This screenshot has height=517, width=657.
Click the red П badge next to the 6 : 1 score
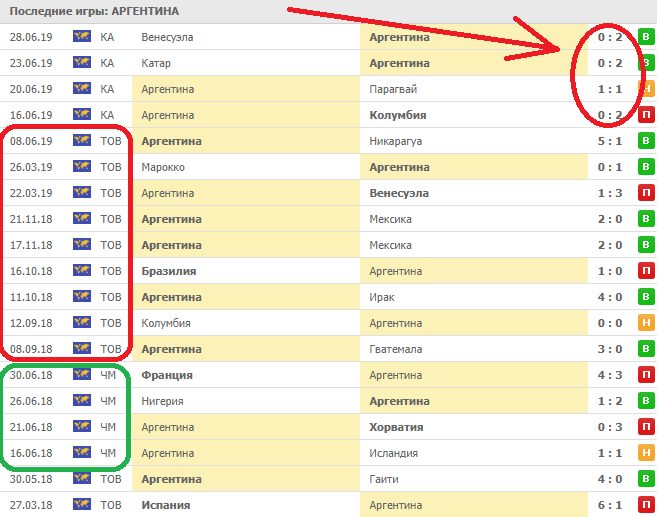point(646,505)
